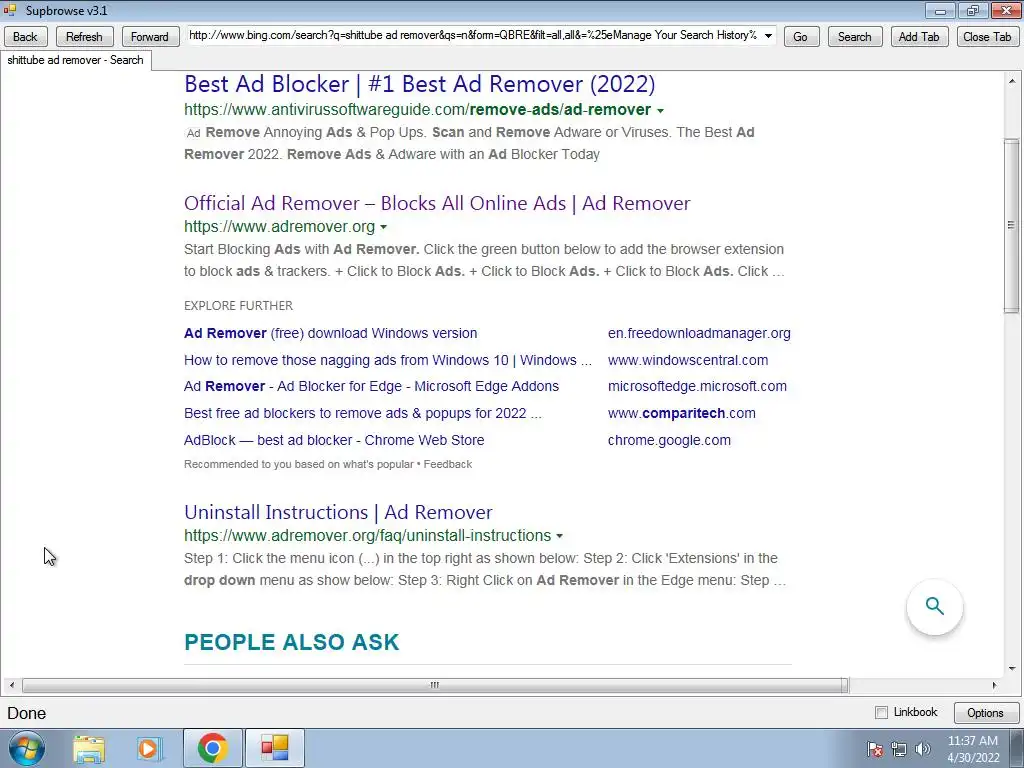Image resolution: width=1024 pixels, height=768 pixels.
Task: Expand arrow beside uninstall-instructions URL
Action: (559, 536)
